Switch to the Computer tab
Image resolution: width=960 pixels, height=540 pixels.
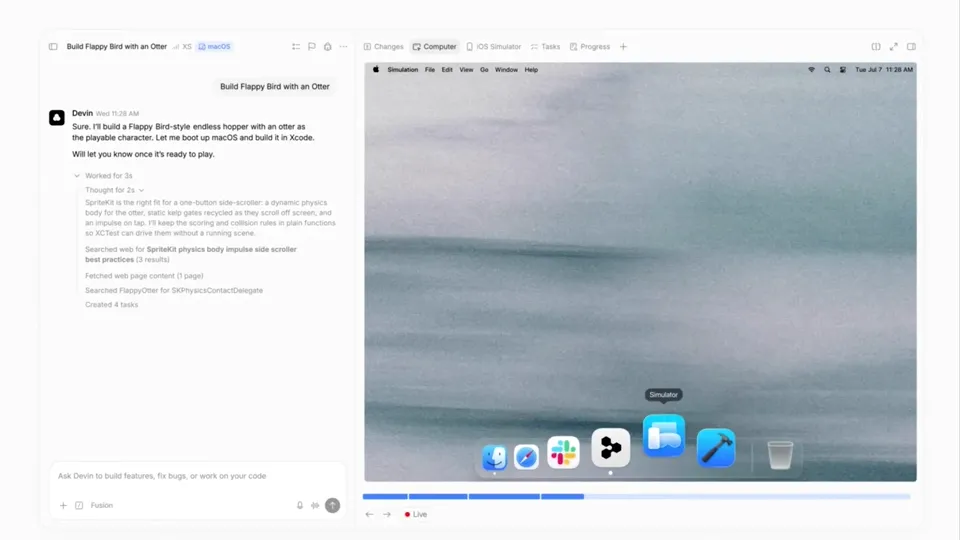434,47
